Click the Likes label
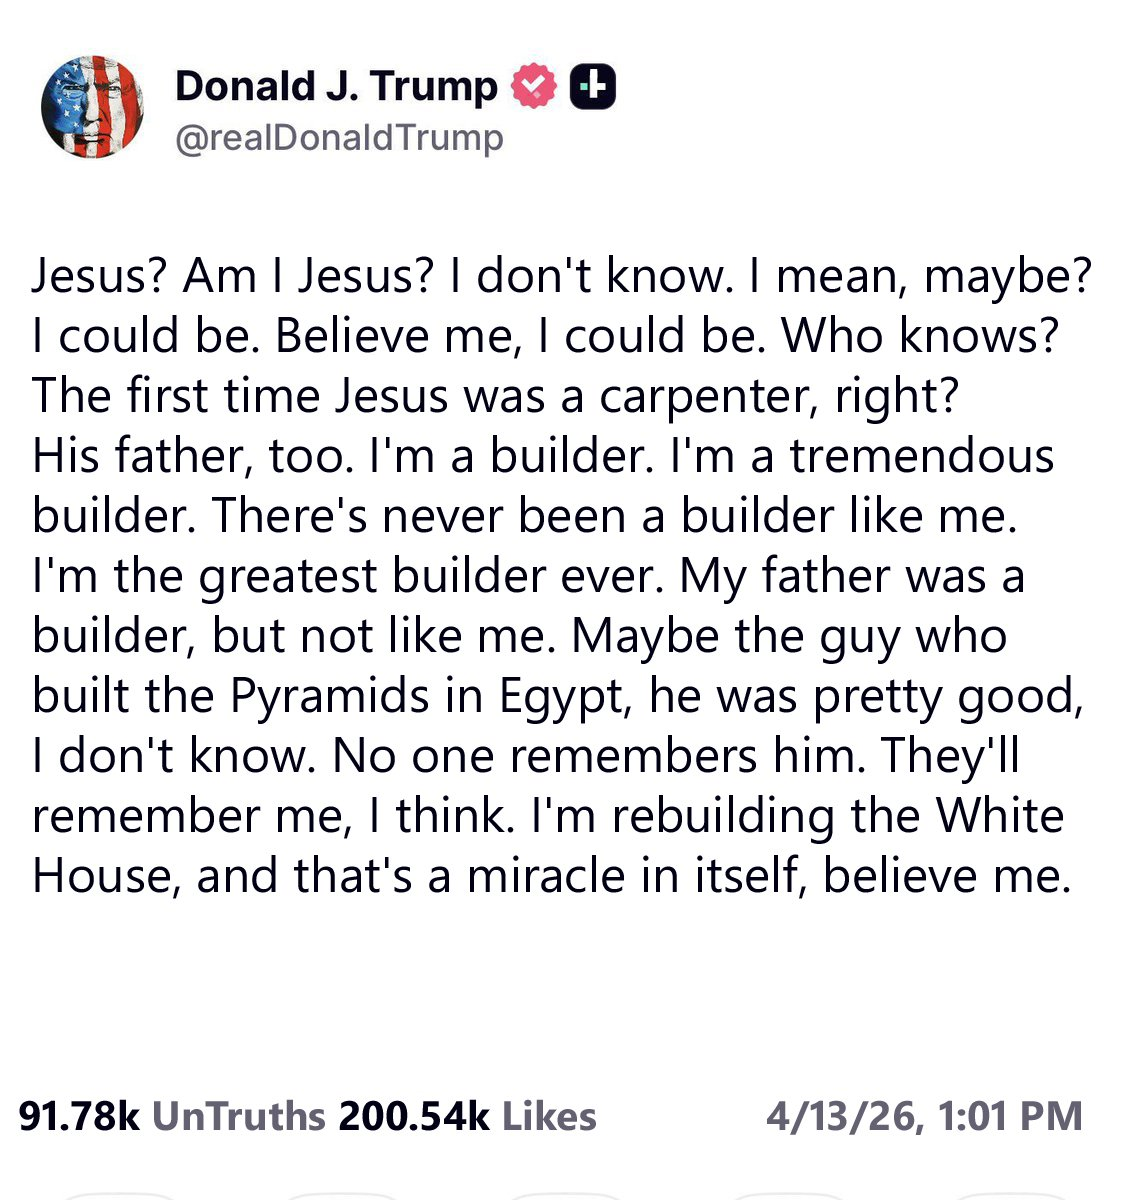This screenshot has height=1200, width=1131. tap(549, 1116)
